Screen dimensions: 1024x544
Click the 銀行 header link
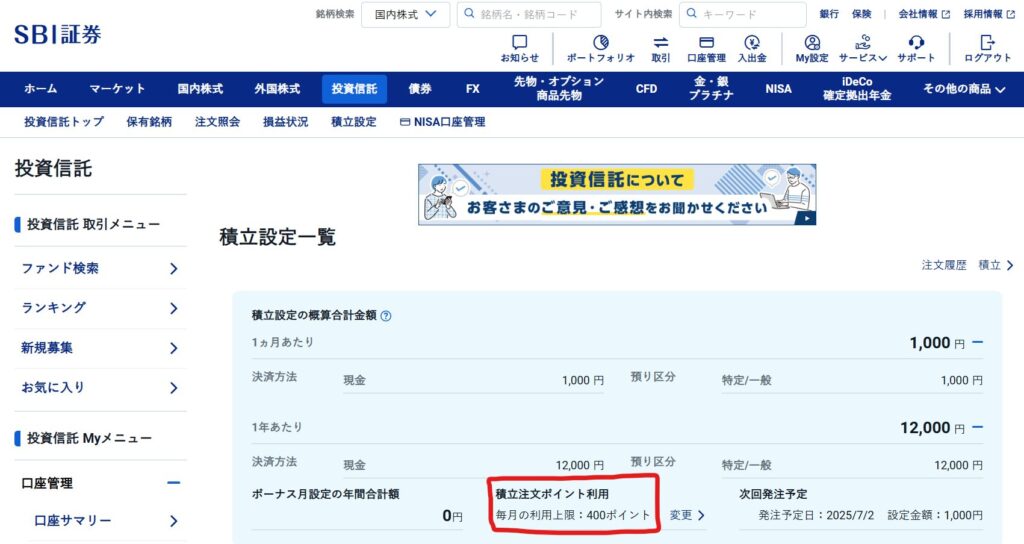(x=829, y=14)
